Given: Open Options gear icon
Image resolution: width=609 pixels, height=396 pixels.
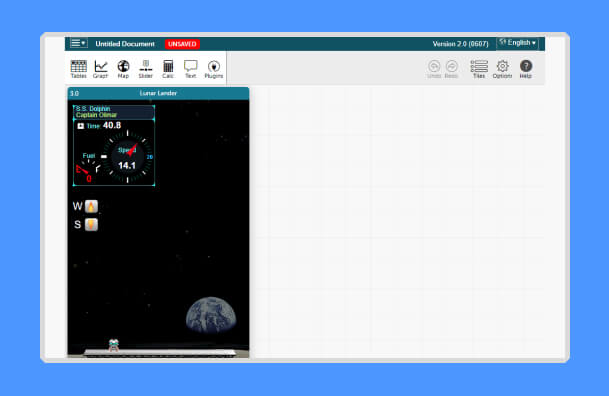Looking at the screenshot, I should click(x=502, y=69).
